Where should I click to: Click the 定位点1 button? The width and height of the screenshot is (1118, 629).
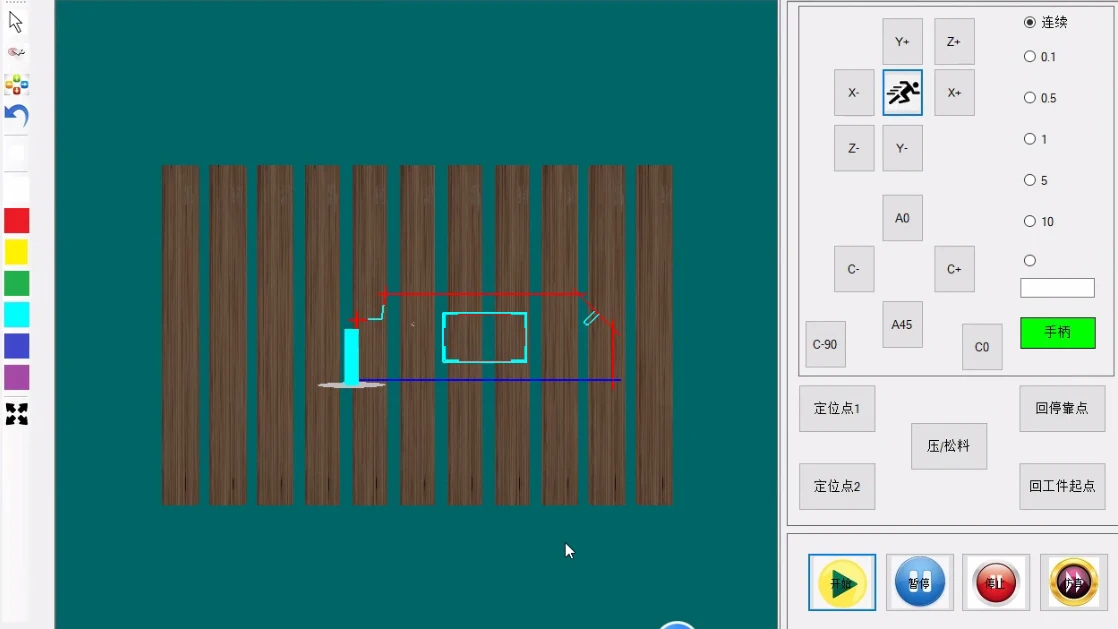837,409
